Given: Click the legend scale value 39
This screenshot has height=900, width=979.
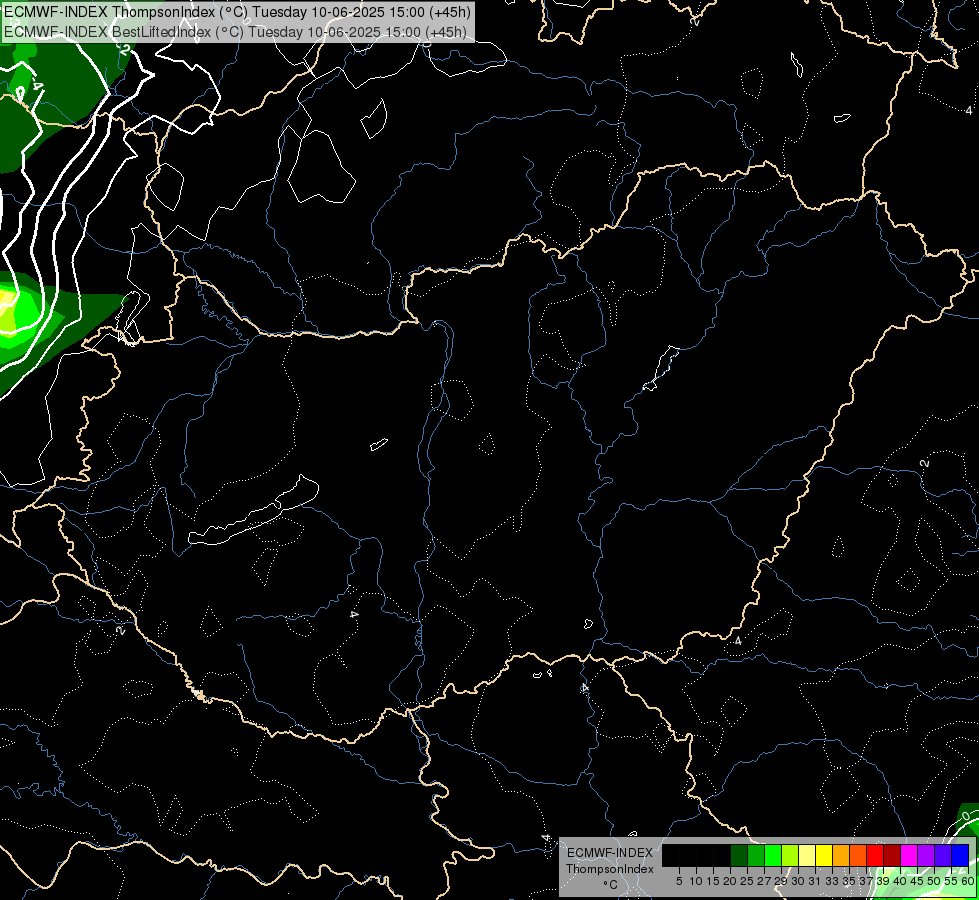Looking at the screenshot, I should click(883, 881).
